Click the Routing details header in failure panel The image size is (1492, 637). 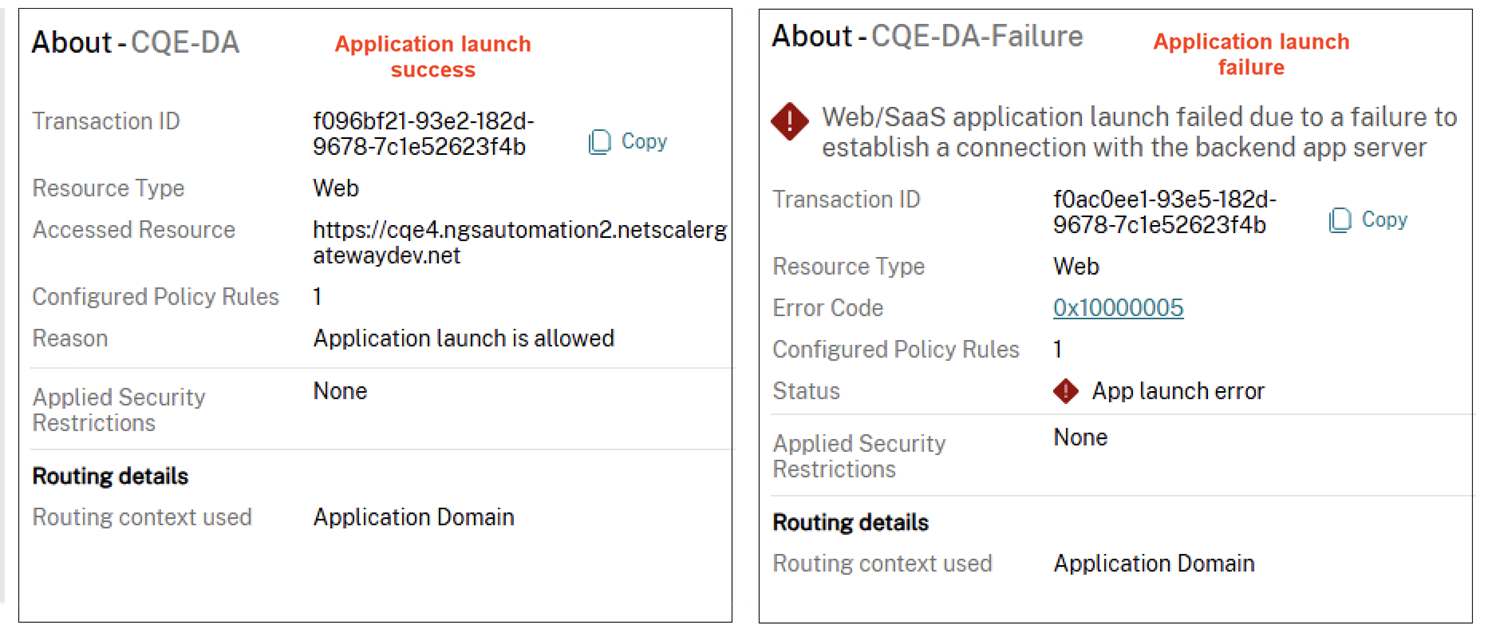[x=849, y=522]
